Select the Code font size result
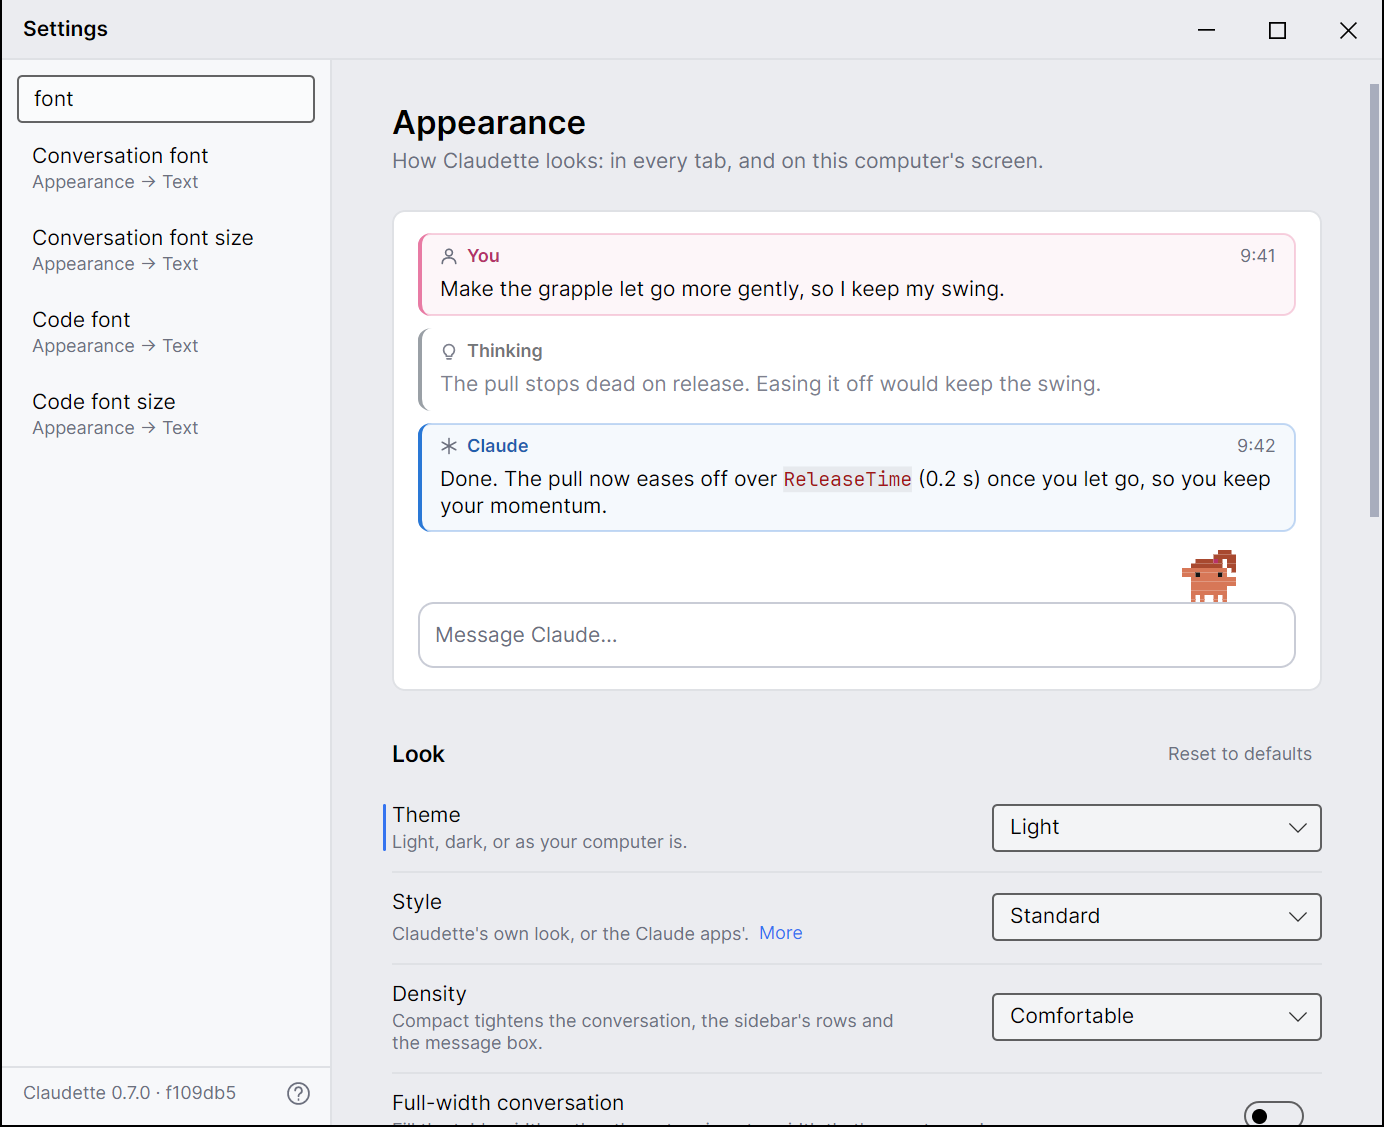This screenshot has width=1384, height=1127. pos(166,414)
